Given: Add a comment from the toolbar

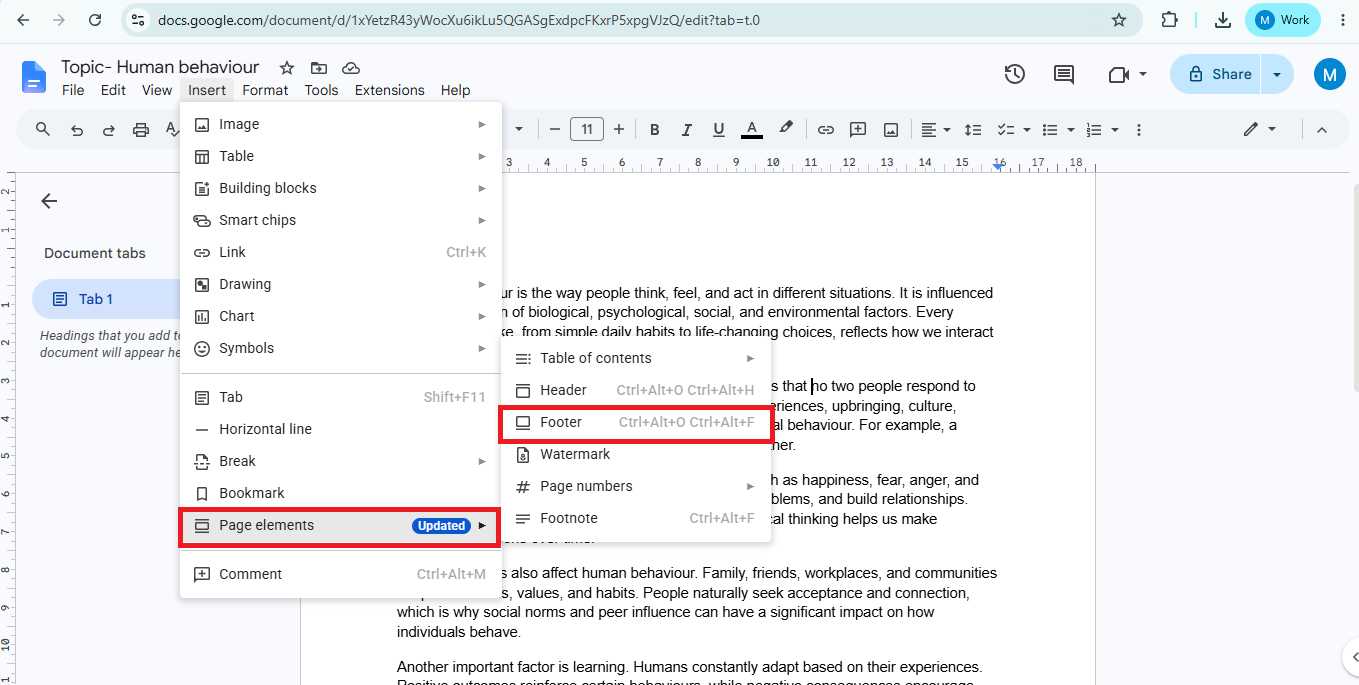Looking at the screenshot, I should coord(858,129).
